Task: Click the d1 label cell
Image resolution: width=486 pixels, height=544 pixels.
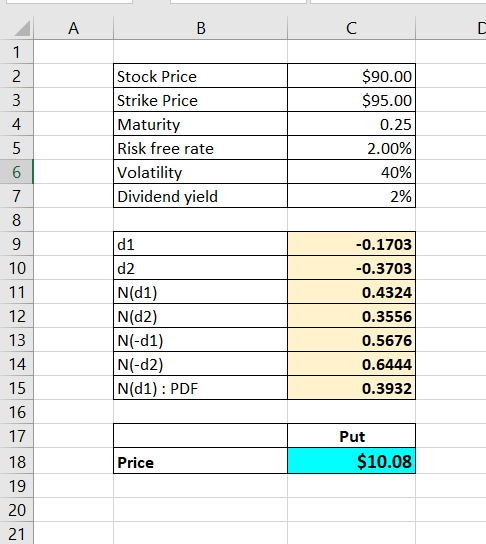Action: click(201, 244)
